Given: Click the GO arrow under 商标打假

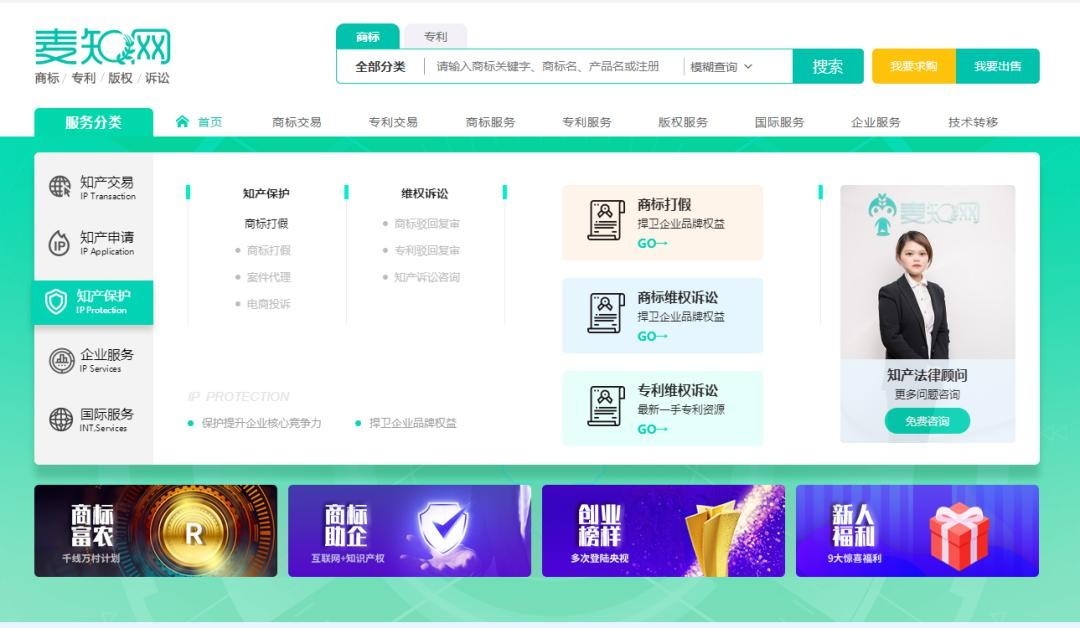Looking at the screenshot, I should tap(652, 243).
